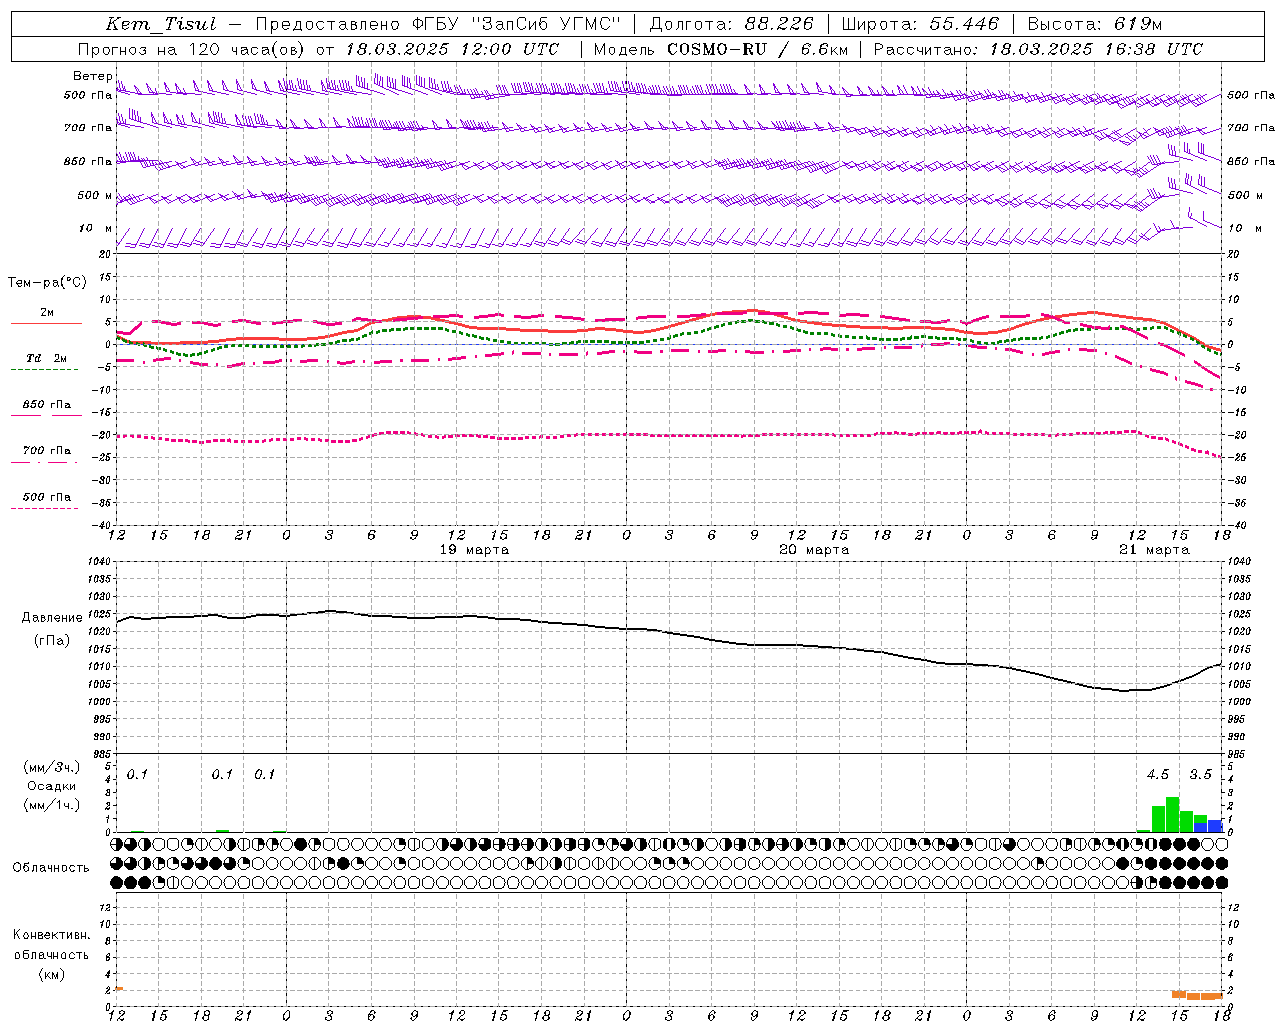Click the model name "COSMO-RU / 6.6км"

tap(757, 49)
